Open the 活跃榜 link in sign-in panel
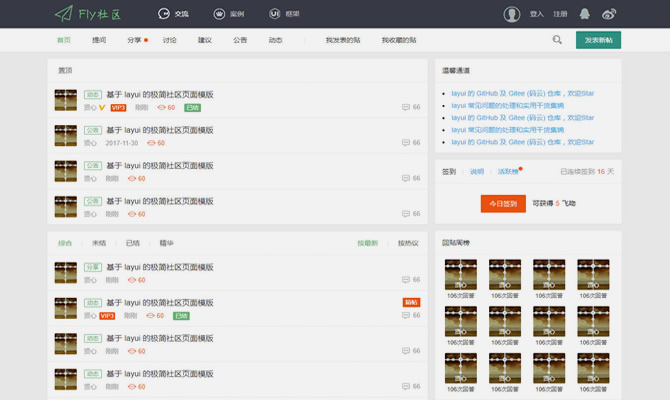Viewport: 670px width, 400px height. (x=509, y=171)
